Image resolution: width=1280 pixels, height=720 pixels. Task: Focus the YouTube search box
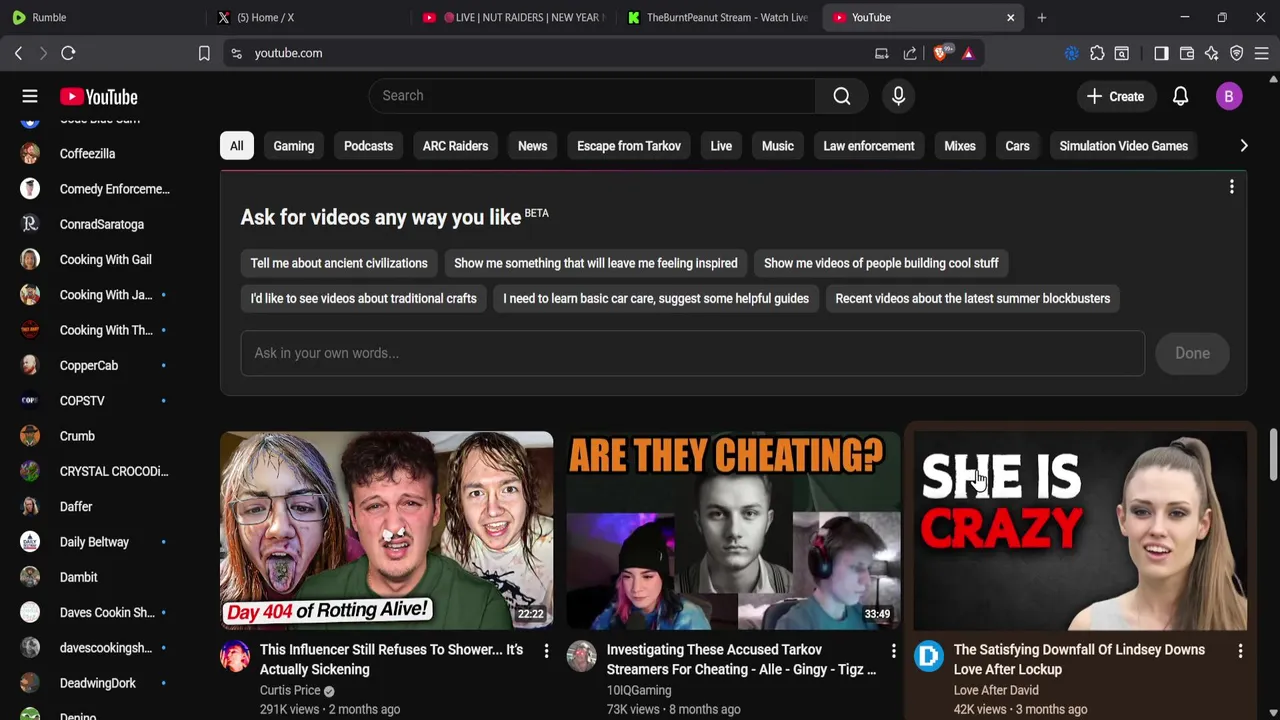(592, 96)
